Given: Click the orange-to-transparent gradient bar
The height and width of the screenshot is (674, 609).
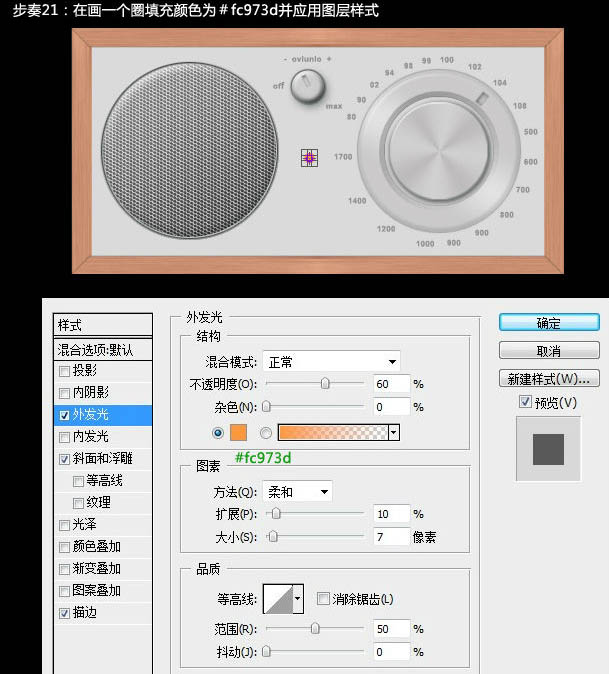Looking at the screenshot, I should (333, 433).
